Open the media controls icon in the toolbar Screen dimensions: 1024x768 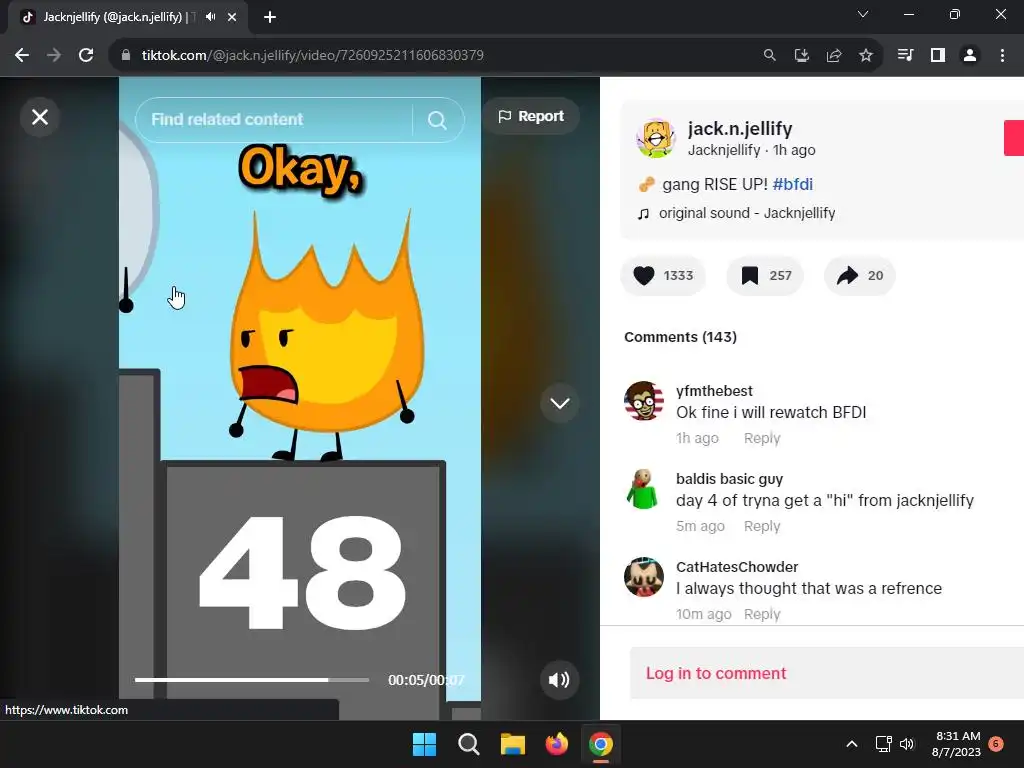click(905, 56)
